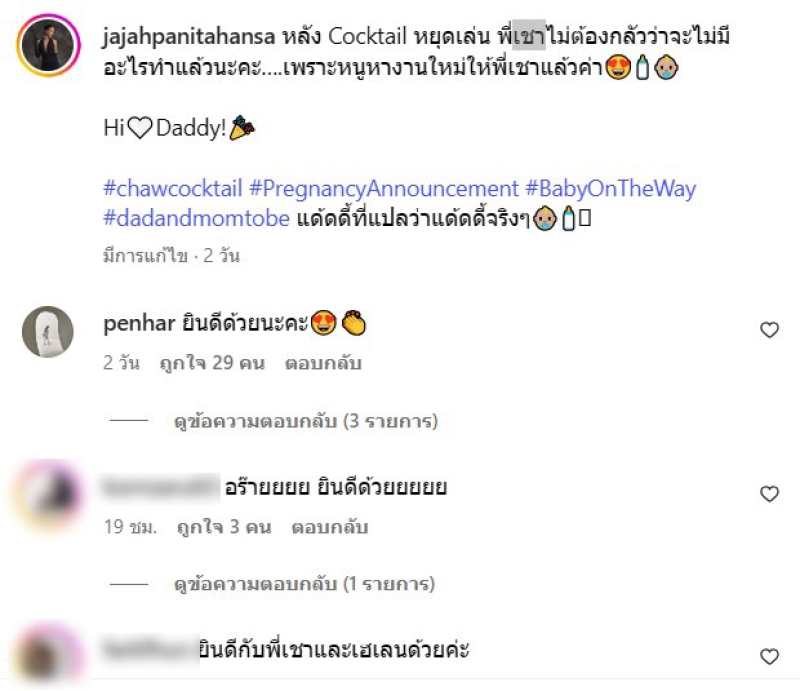This screenshot has width=800, height=691.
Task: View the 3 likes on second comment
Action: point(224,527)
